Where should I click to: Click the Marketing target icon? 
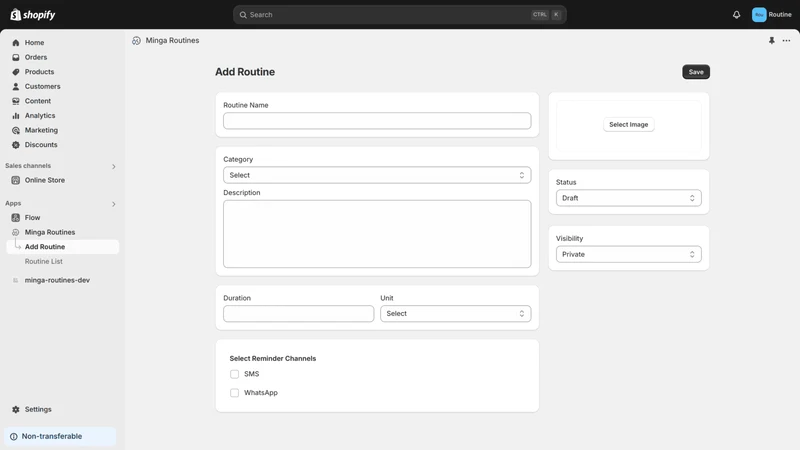coord(16,131)
